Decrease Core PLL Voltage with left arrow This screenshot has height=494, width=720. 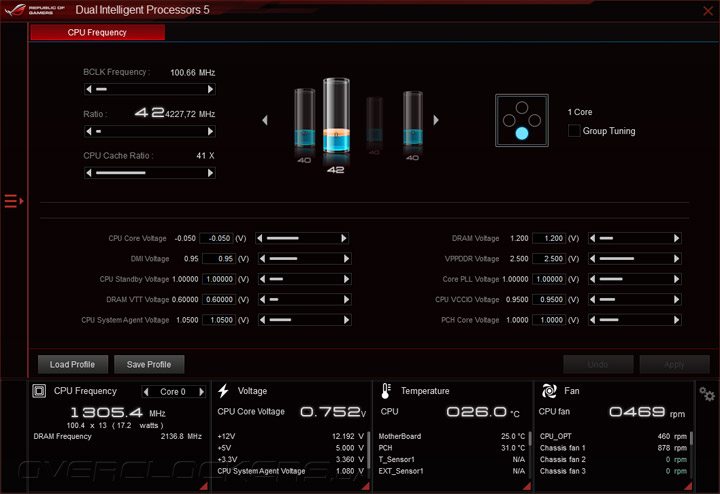pyautogui.click(x=592, y=279)
